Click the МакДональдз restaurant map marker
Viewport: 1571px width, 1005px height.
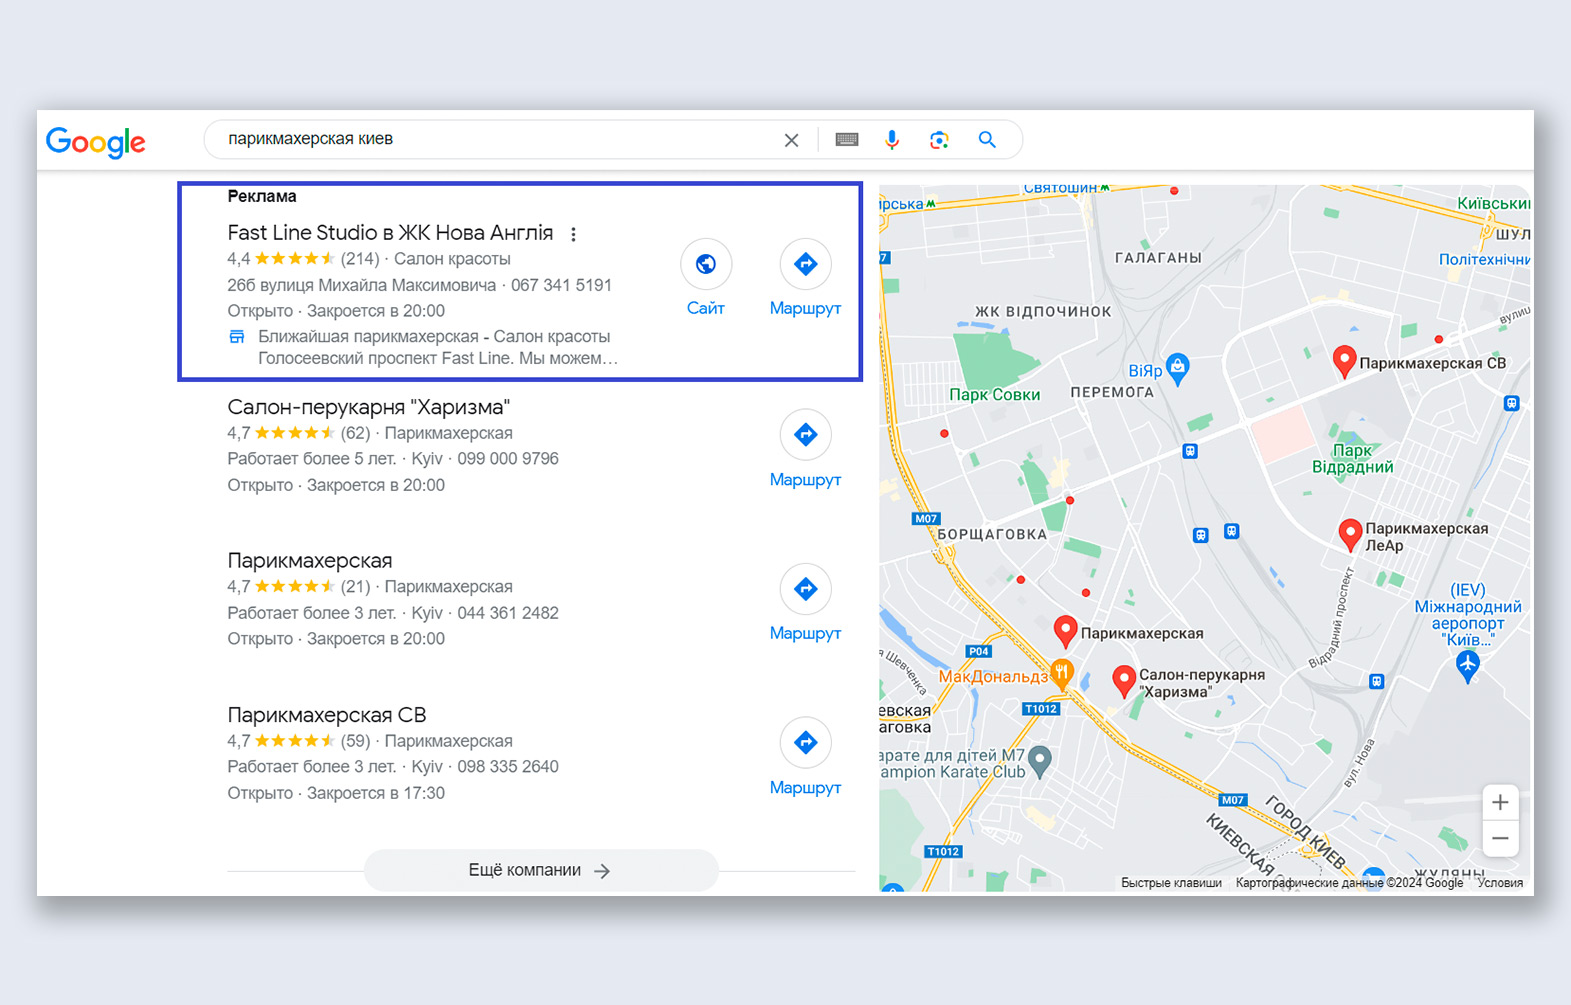click(x=1062, y=674)
